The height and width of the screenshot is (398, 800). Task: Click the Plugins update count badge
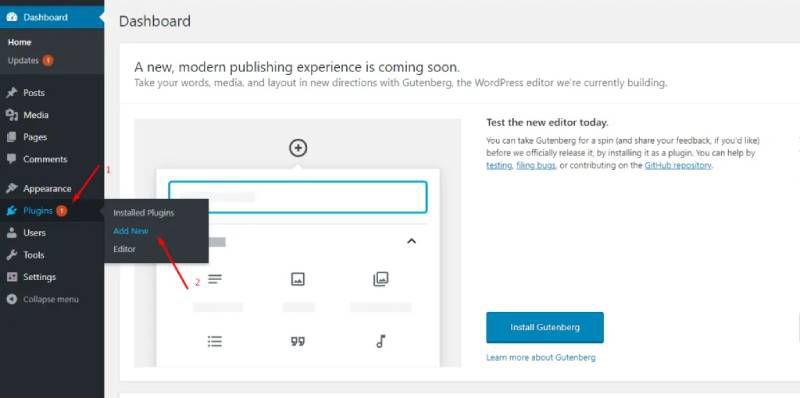[x=62, y=210]
